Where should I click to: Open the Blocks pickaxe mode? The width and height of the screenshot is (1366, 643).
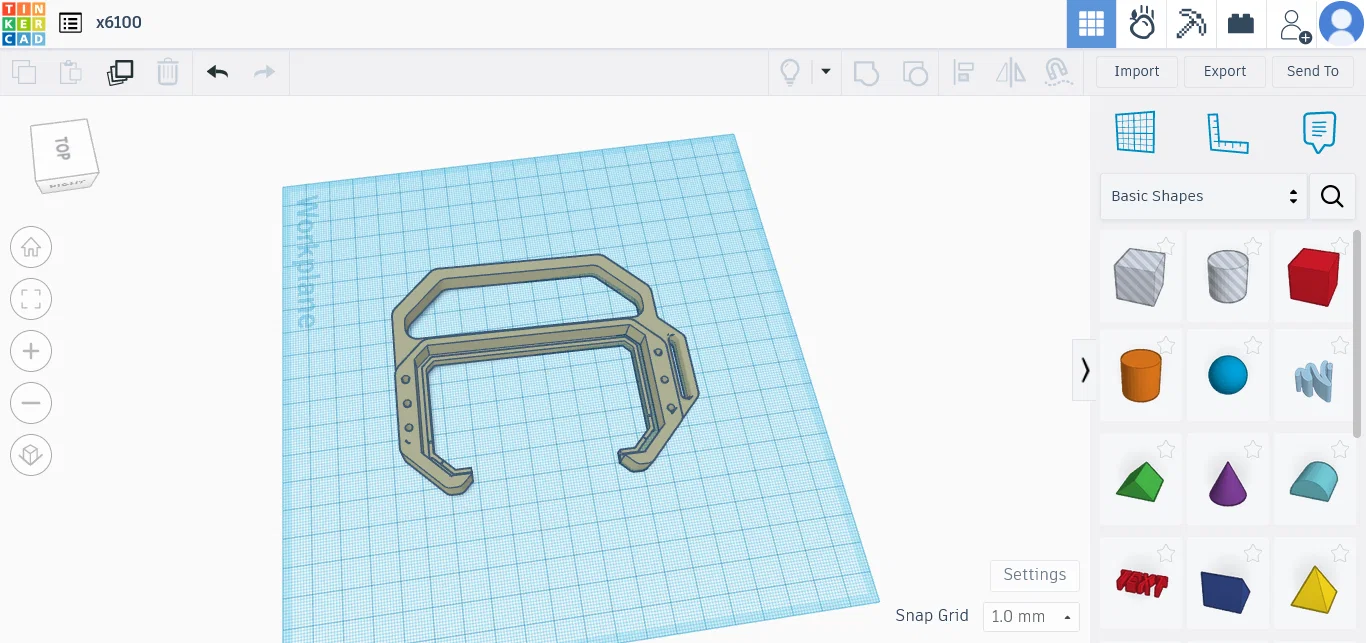(x=1192, y=24)
